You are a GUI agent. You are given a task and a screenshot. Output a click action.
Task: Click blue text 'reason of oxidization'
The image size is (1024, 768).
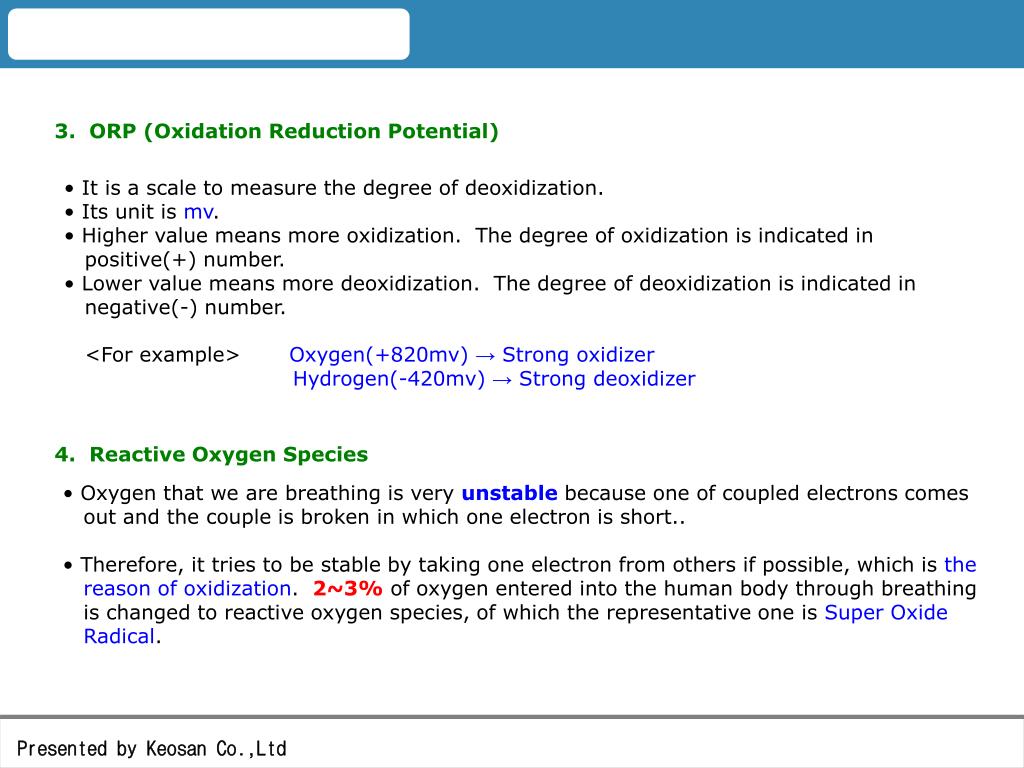click(187, 589)
